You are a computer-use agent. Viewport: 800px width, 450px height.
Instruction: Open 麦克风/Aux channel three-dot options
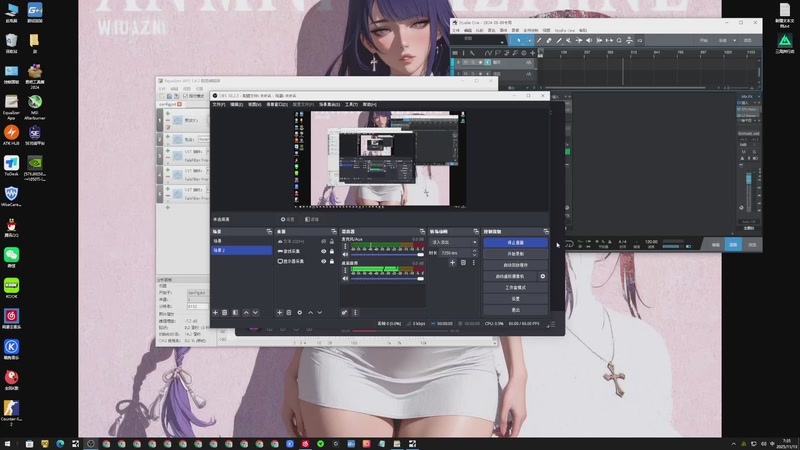345,246
